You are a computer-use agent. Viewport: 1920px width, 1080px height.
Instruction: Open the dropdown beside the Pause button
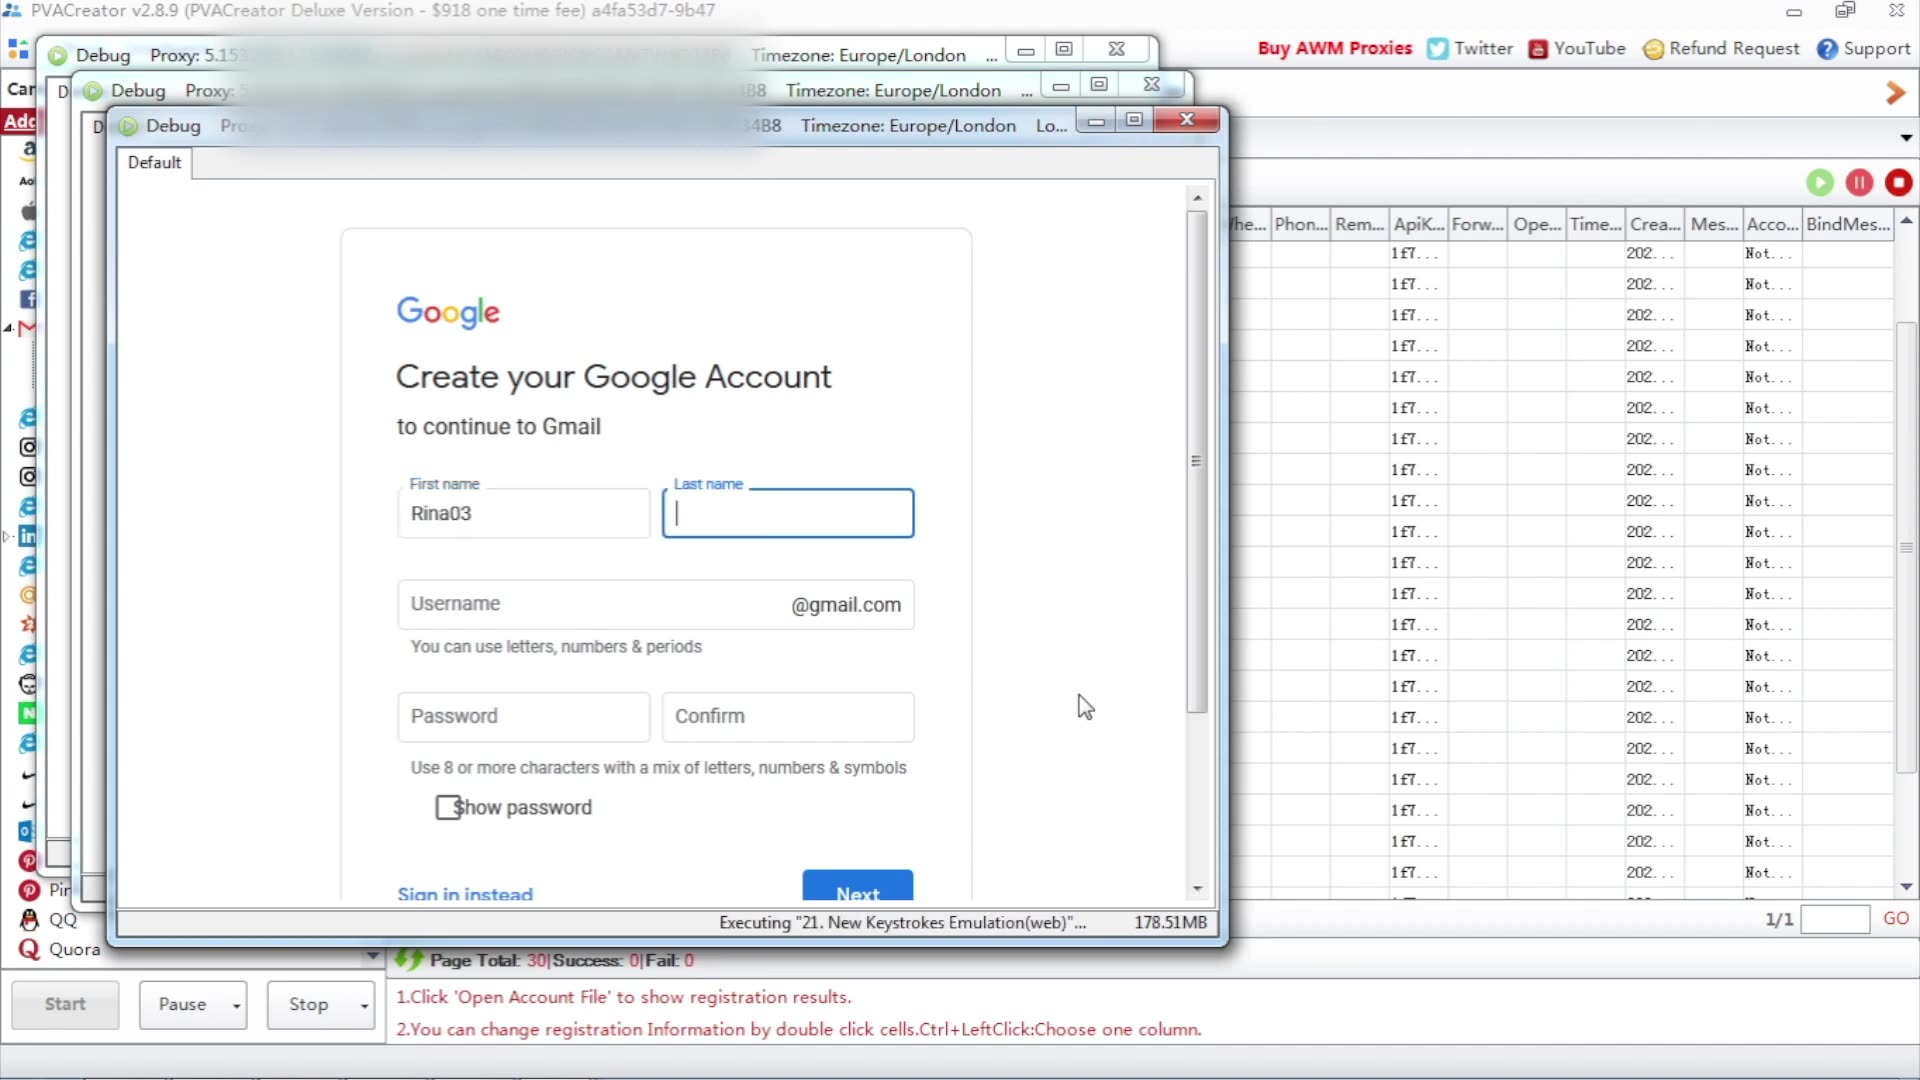[x=234, y=1005]
